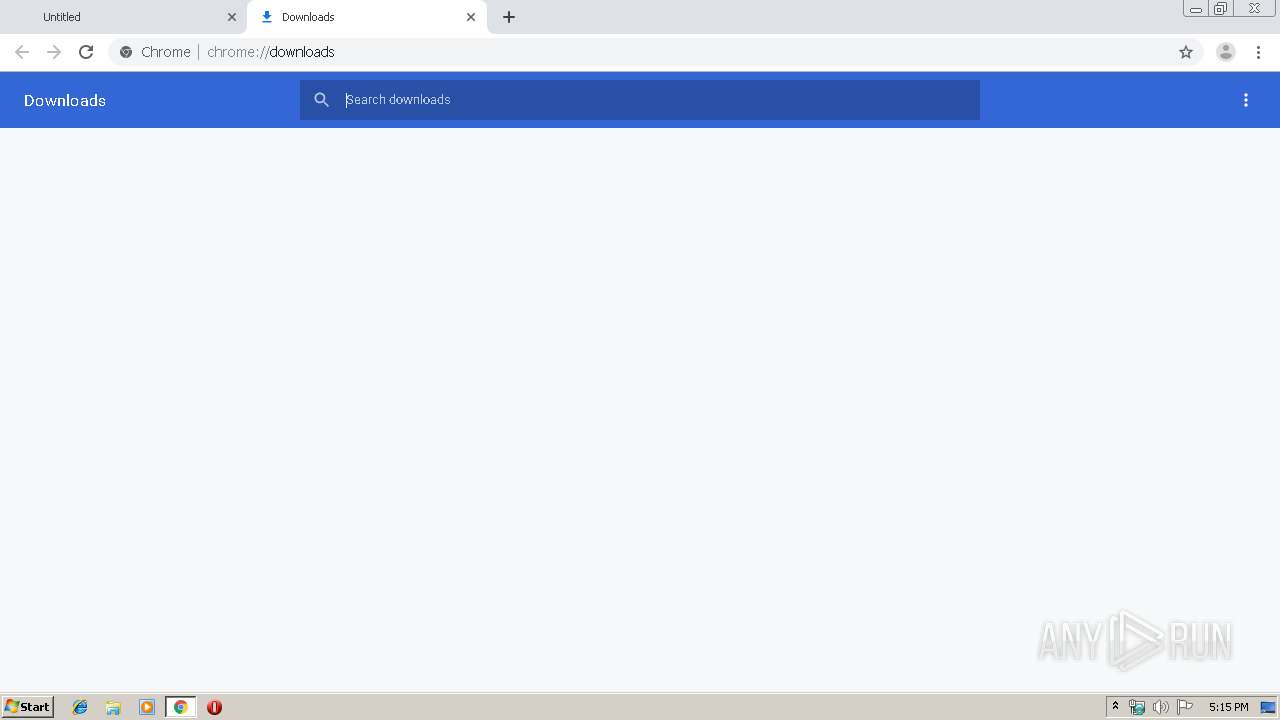Open Action Center flag icon
Viewport: 1280px width, 720px height.
(1185, 707)
